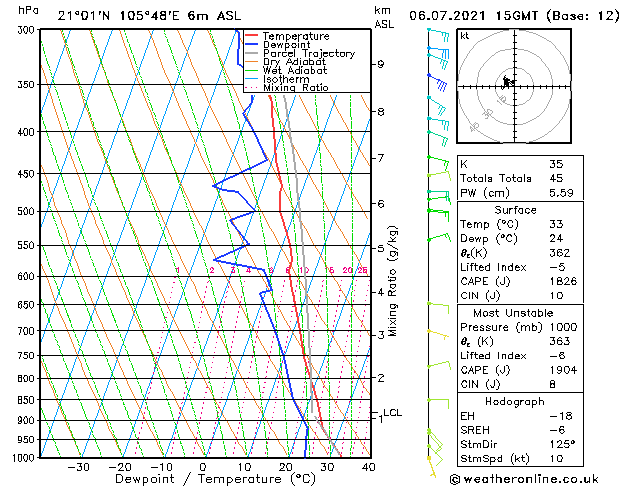The width and height of the screenshot is (629, 486).
Task: Select the 'Wet Adiabat' legend entry
Action: 295,70
